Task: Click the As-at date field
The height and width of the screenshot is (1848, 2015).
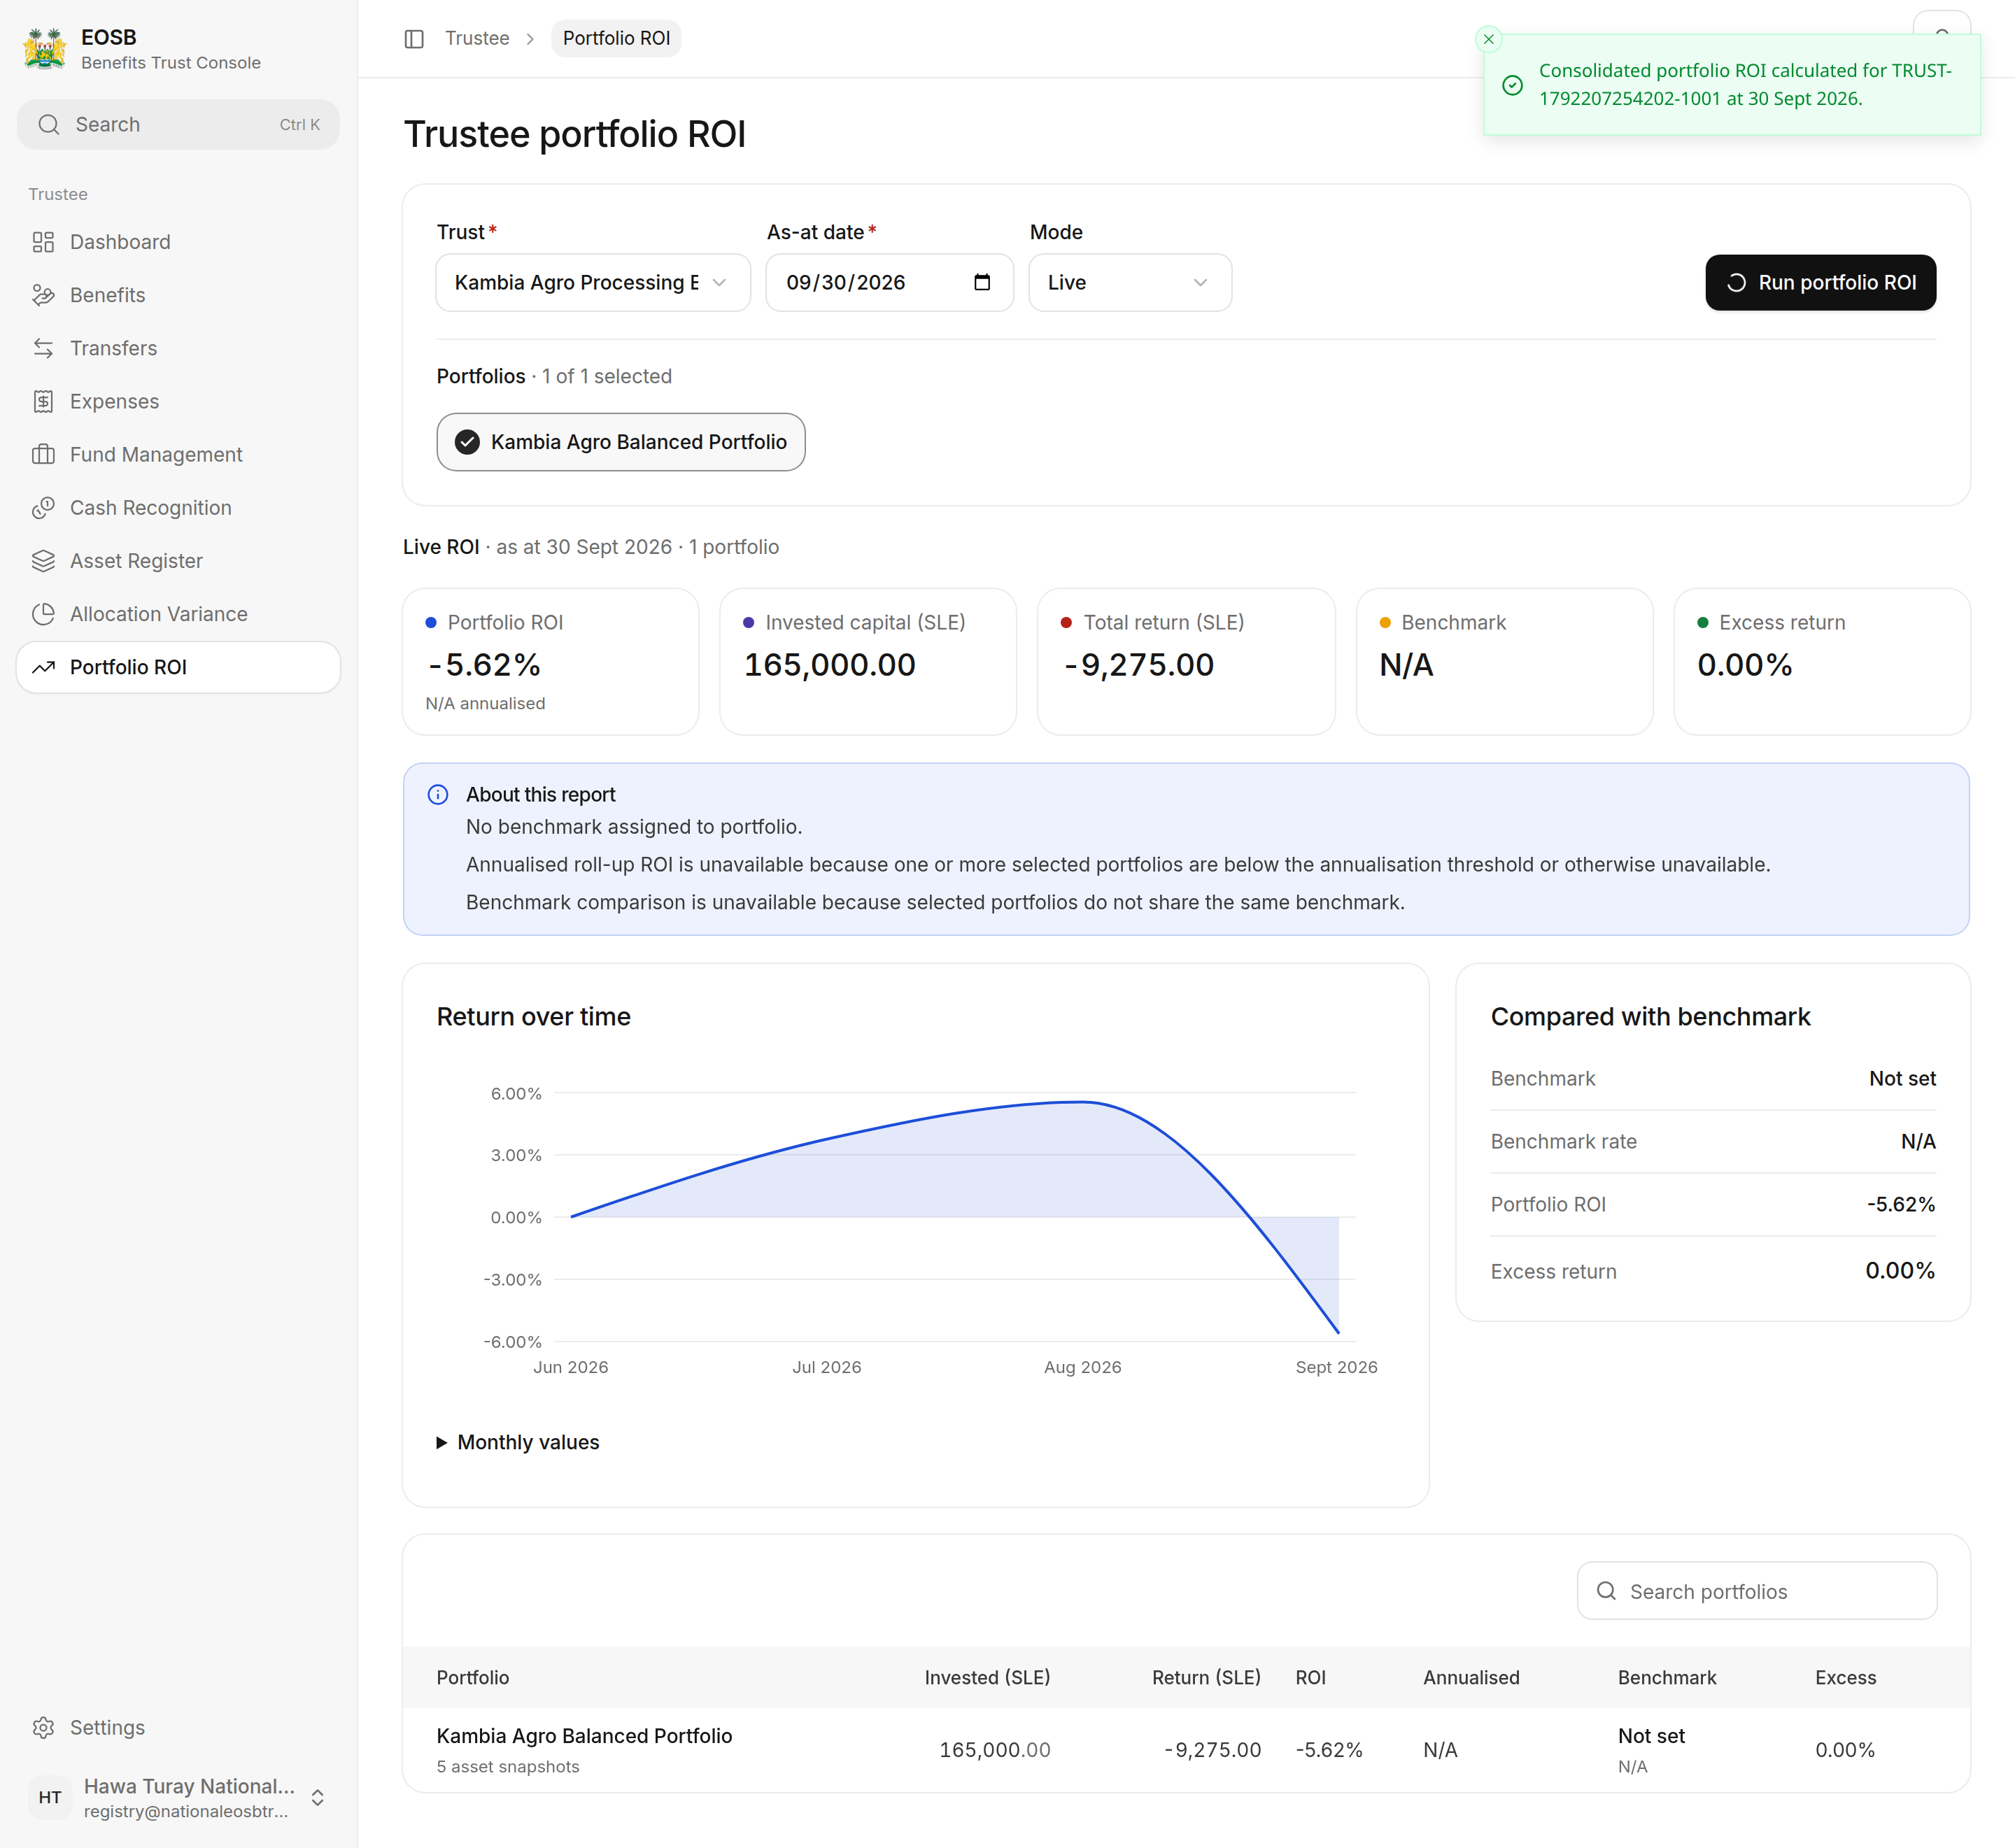Action: point(889,283)
